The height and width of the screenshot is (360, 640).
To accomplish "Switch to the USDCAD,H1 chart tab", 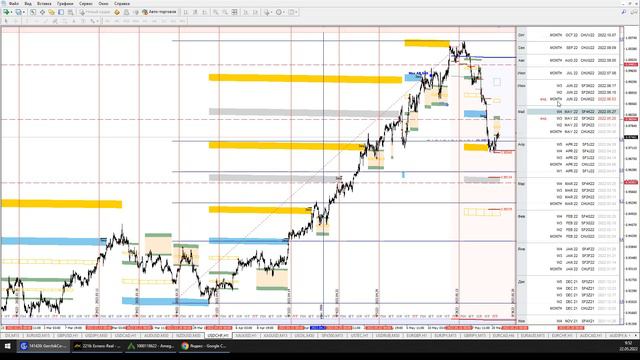I will point(125,336).
